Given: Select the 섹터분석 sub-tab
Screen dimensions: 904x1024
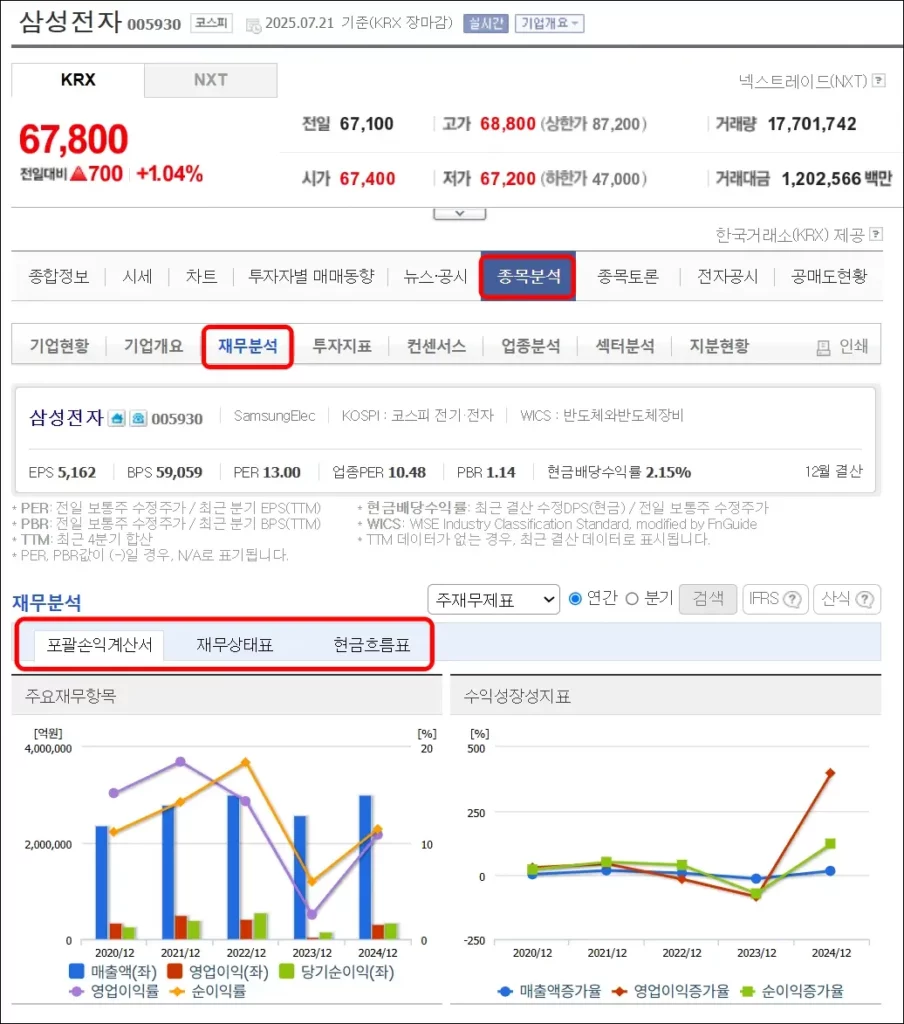Looking at the screenshot, I should pyautogui.click(x=624, y=345).
